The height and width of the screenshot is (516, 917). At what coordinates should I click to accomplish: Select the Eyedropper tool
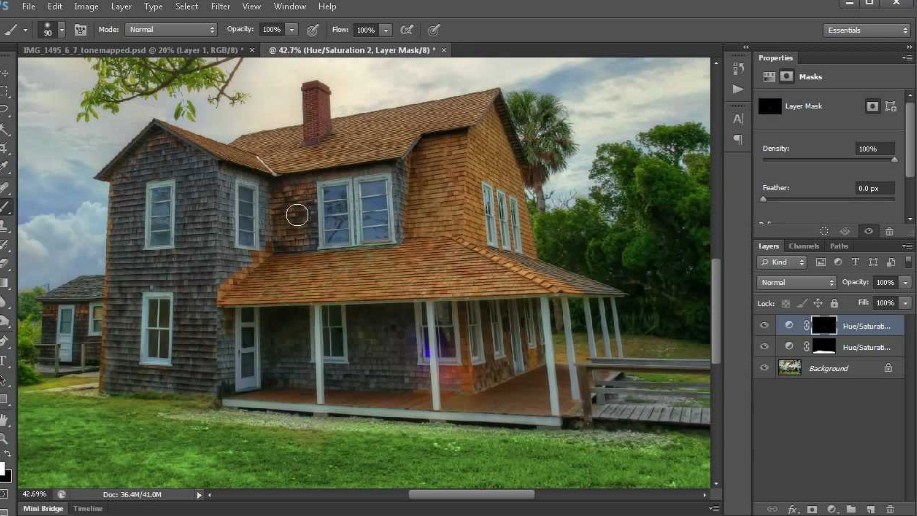(x=4, y=167)
